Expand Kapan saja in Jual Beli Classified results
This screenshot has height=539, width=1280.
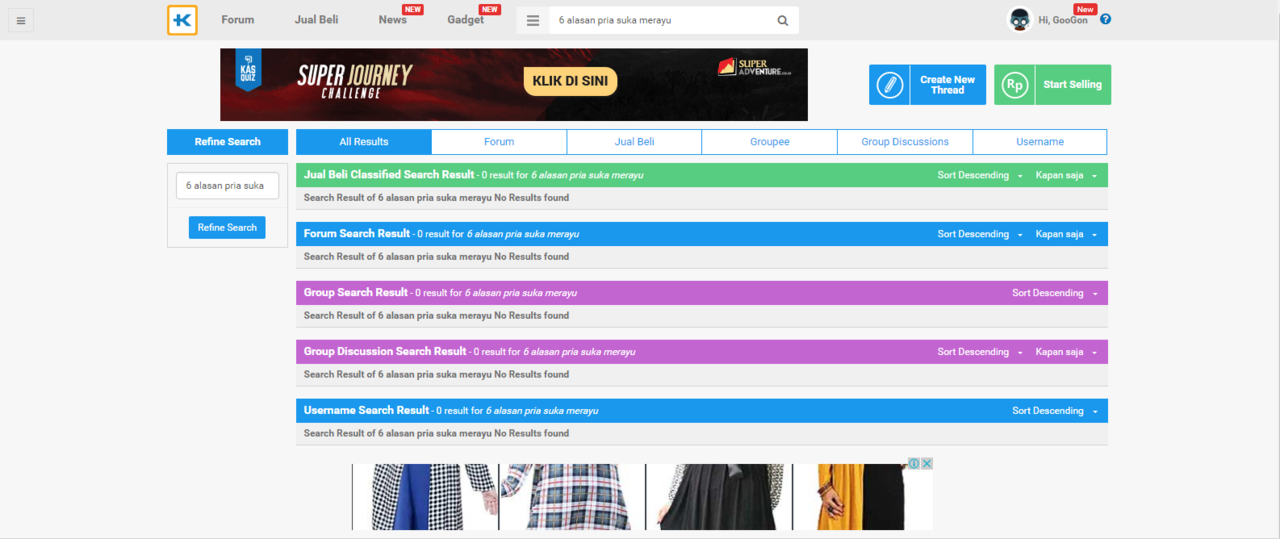coord(1066,175)
